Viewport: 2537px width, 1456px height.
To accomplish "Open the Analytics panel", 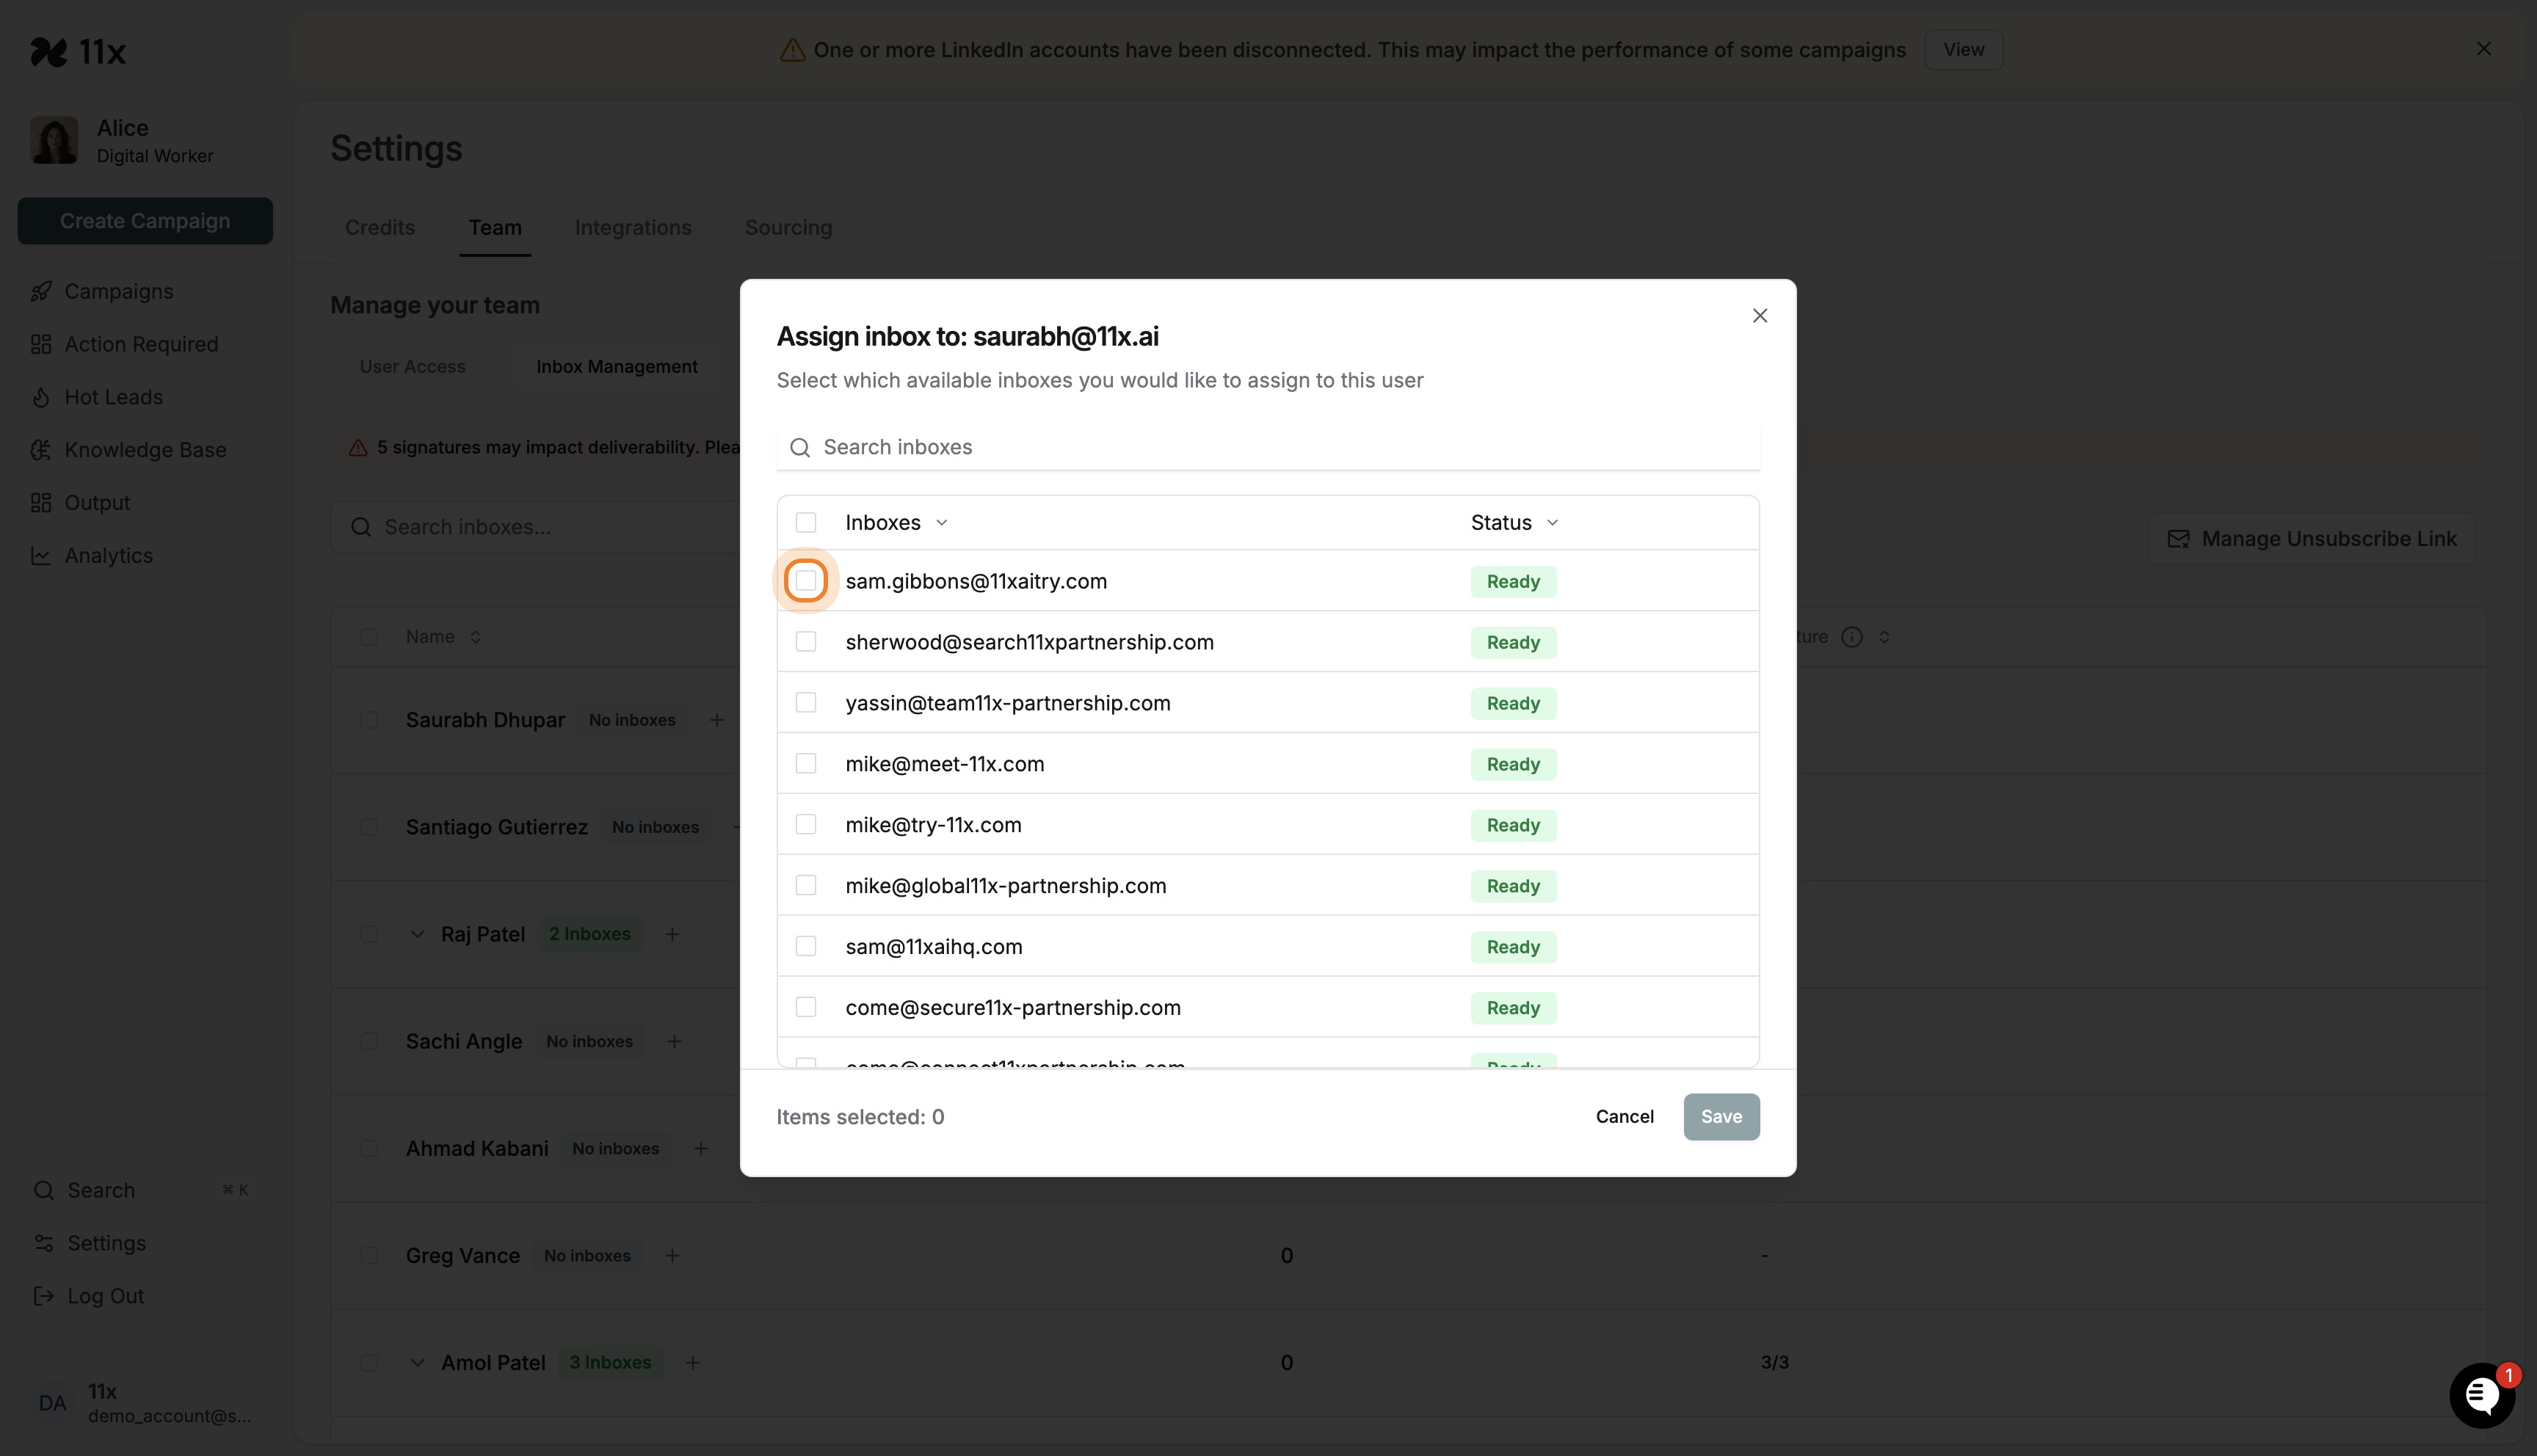I will (x=107, y=555).
